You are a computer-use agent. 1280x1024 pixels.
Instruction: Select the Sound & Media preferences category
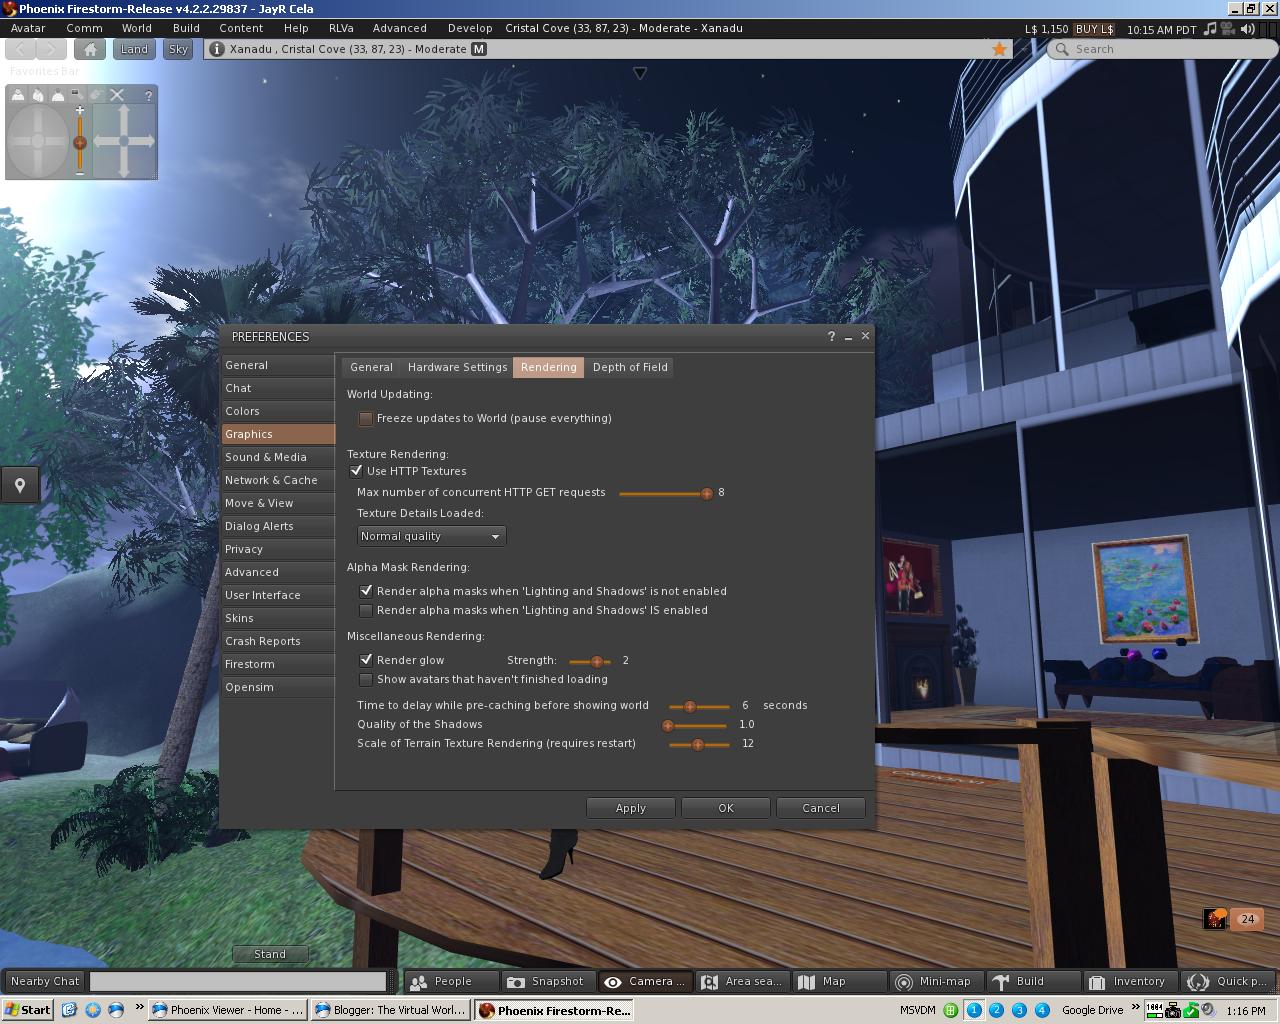278,457
